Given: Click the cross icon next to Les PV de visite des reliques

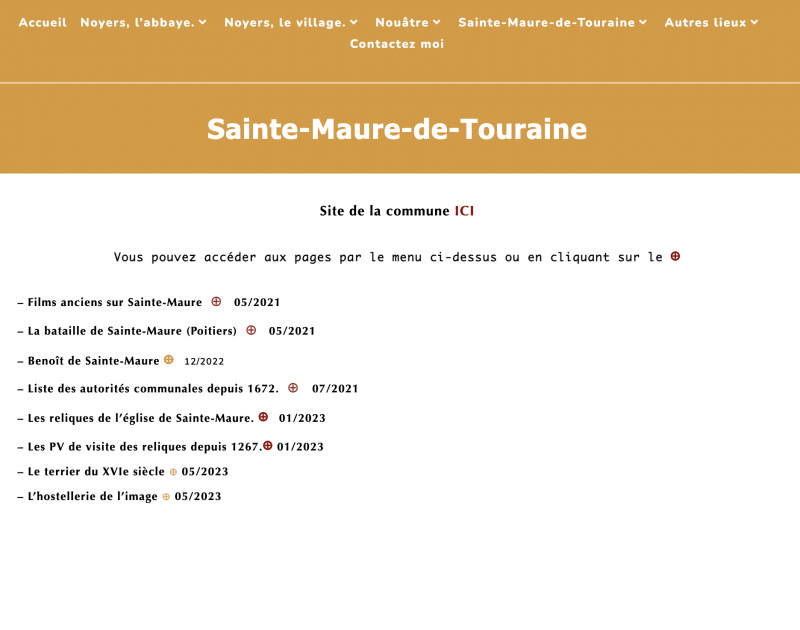Looking at the screenshot, I should pos(267,446).
